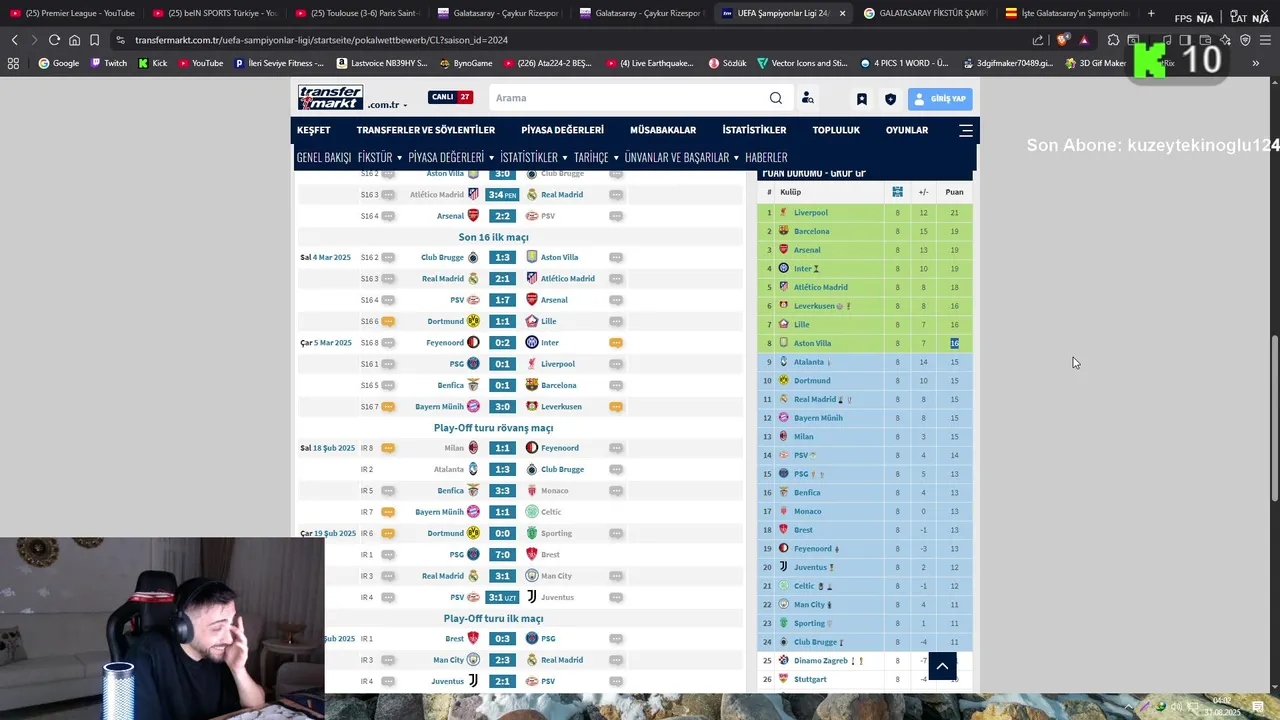1280x720 pixels.
Task: Close the UEFA Şampiyonlar Ligi tab
Action: [842, 13]
